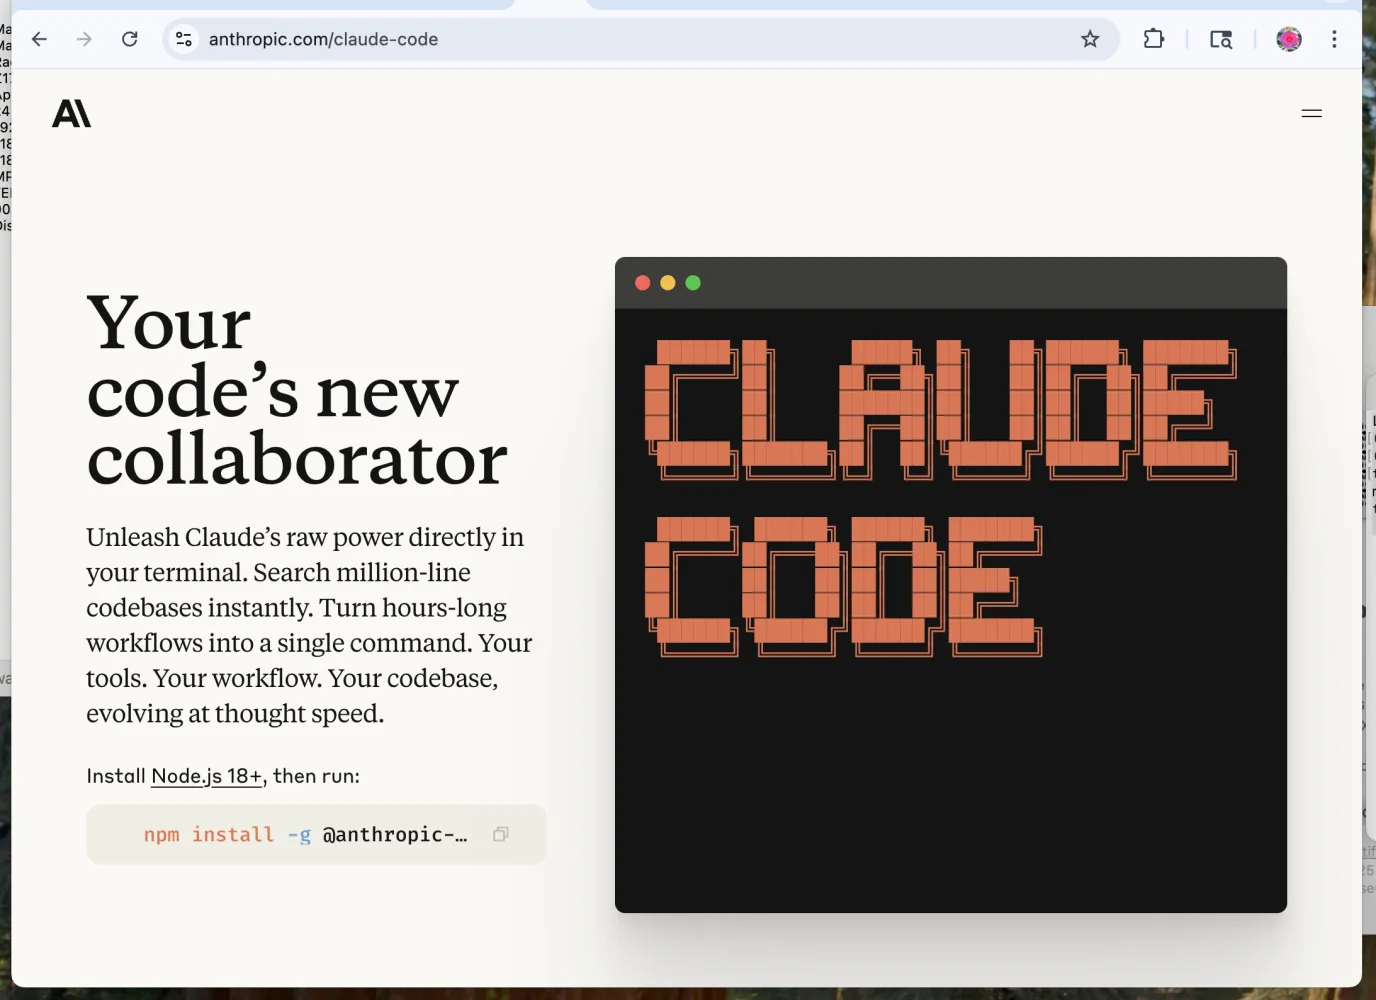Open the Extensions puzzle icon
This screenshot has width=1376, height=1000.
pos(1154,39)
